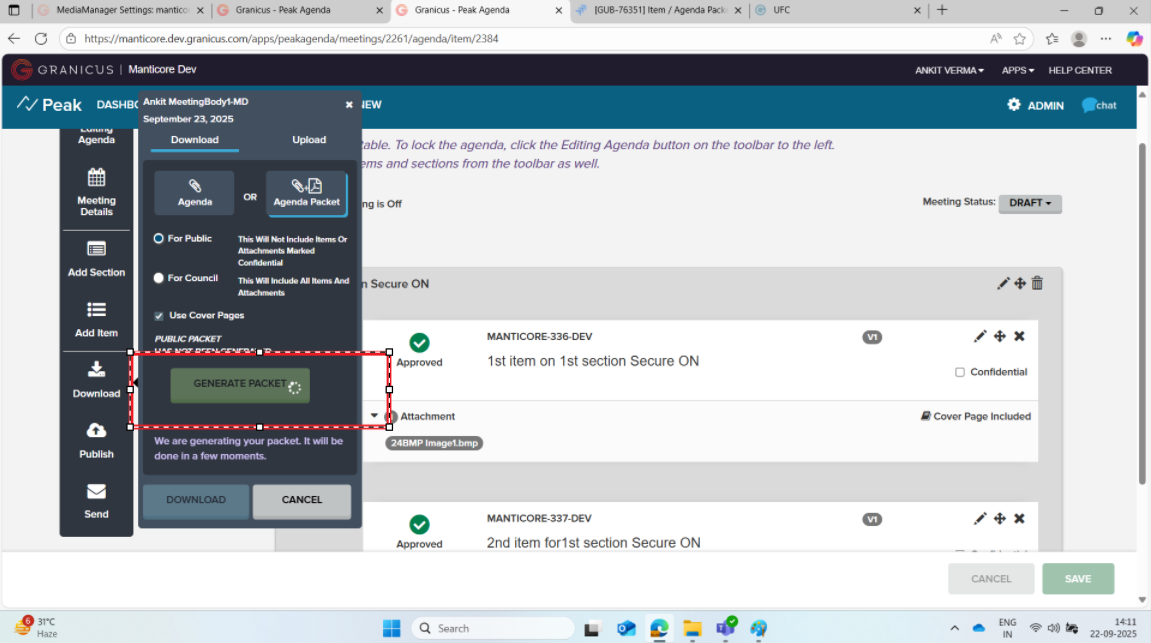Click the Windows taskbar Search box

pos(493,628)
